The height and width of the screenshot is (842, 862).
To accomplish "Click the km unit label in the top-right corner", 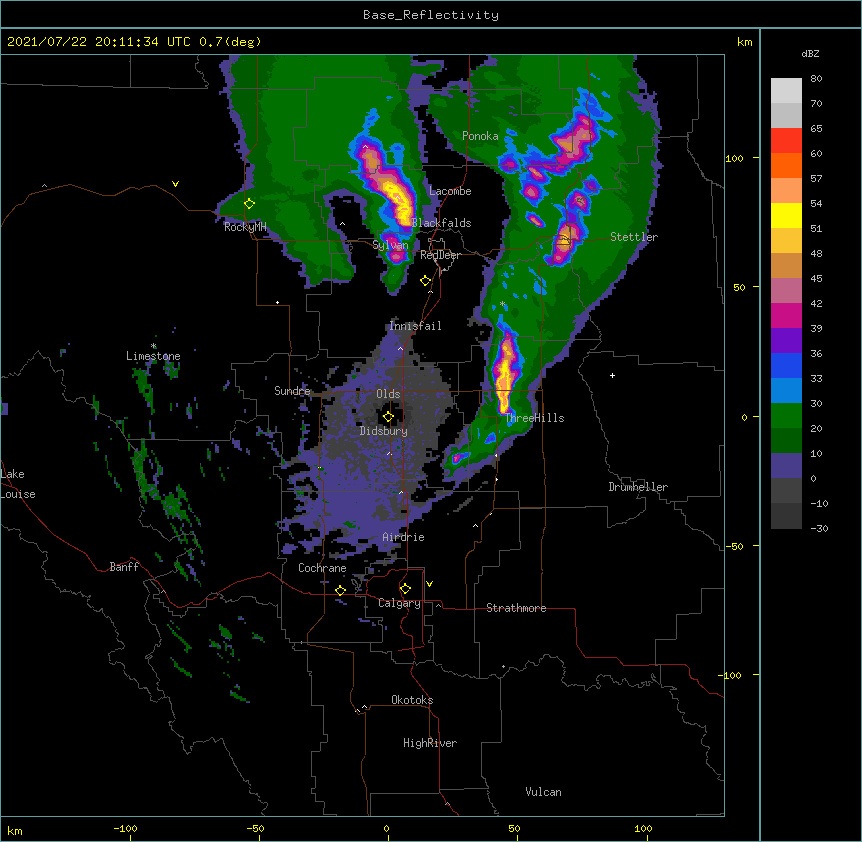I will [x=744, y=42].
